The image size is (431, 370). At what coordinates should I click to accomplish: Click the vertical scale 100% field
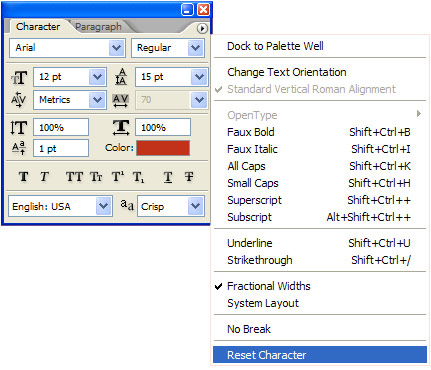point(61,127)
